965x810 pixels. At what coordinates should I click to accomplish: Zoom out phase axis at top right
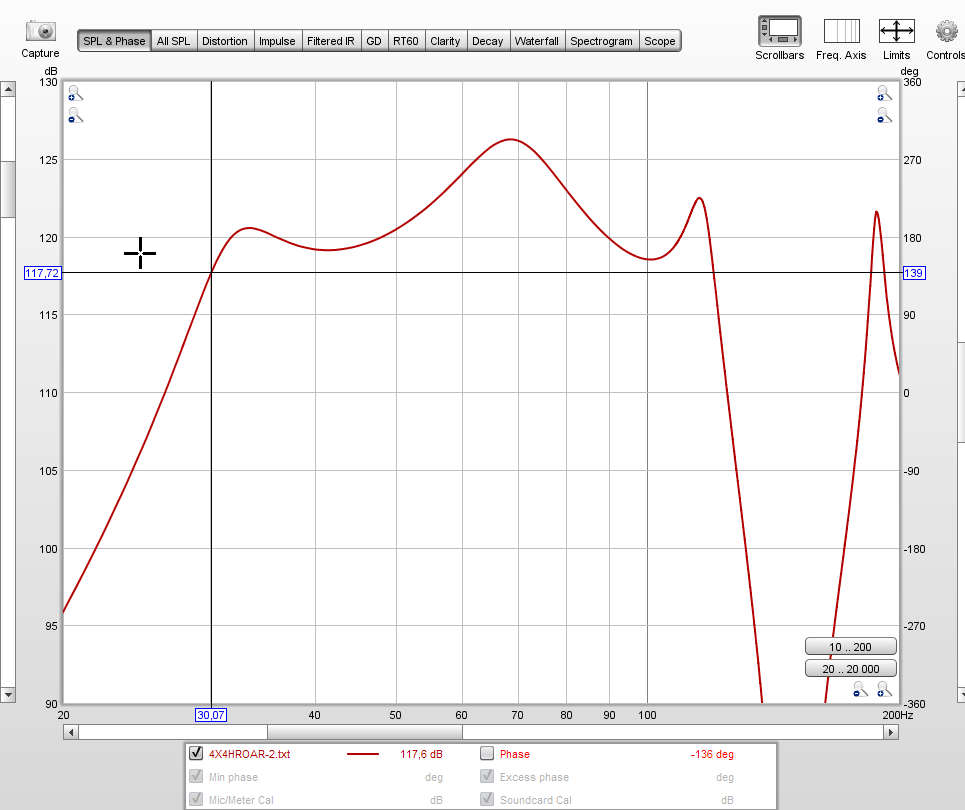[884, 115]
